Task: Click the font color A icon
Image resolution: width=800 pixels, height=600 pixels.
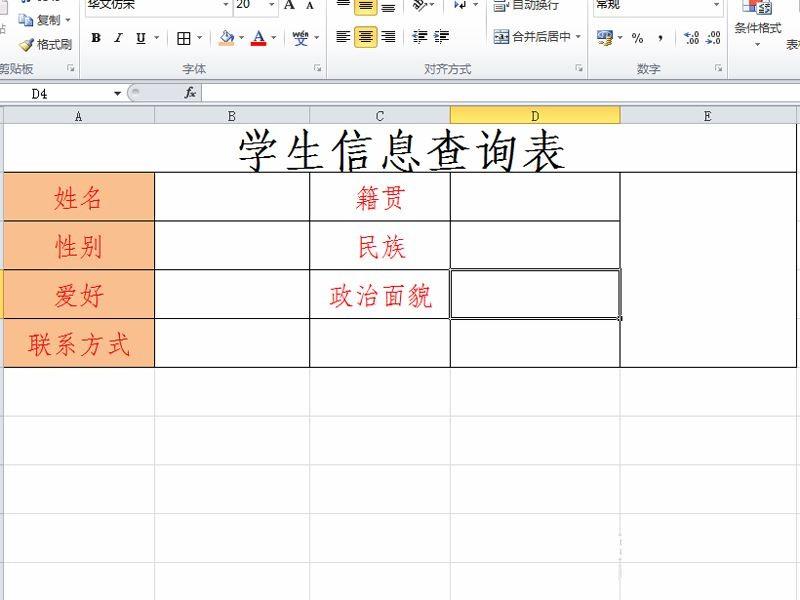Action: click(x=258, y=36)
